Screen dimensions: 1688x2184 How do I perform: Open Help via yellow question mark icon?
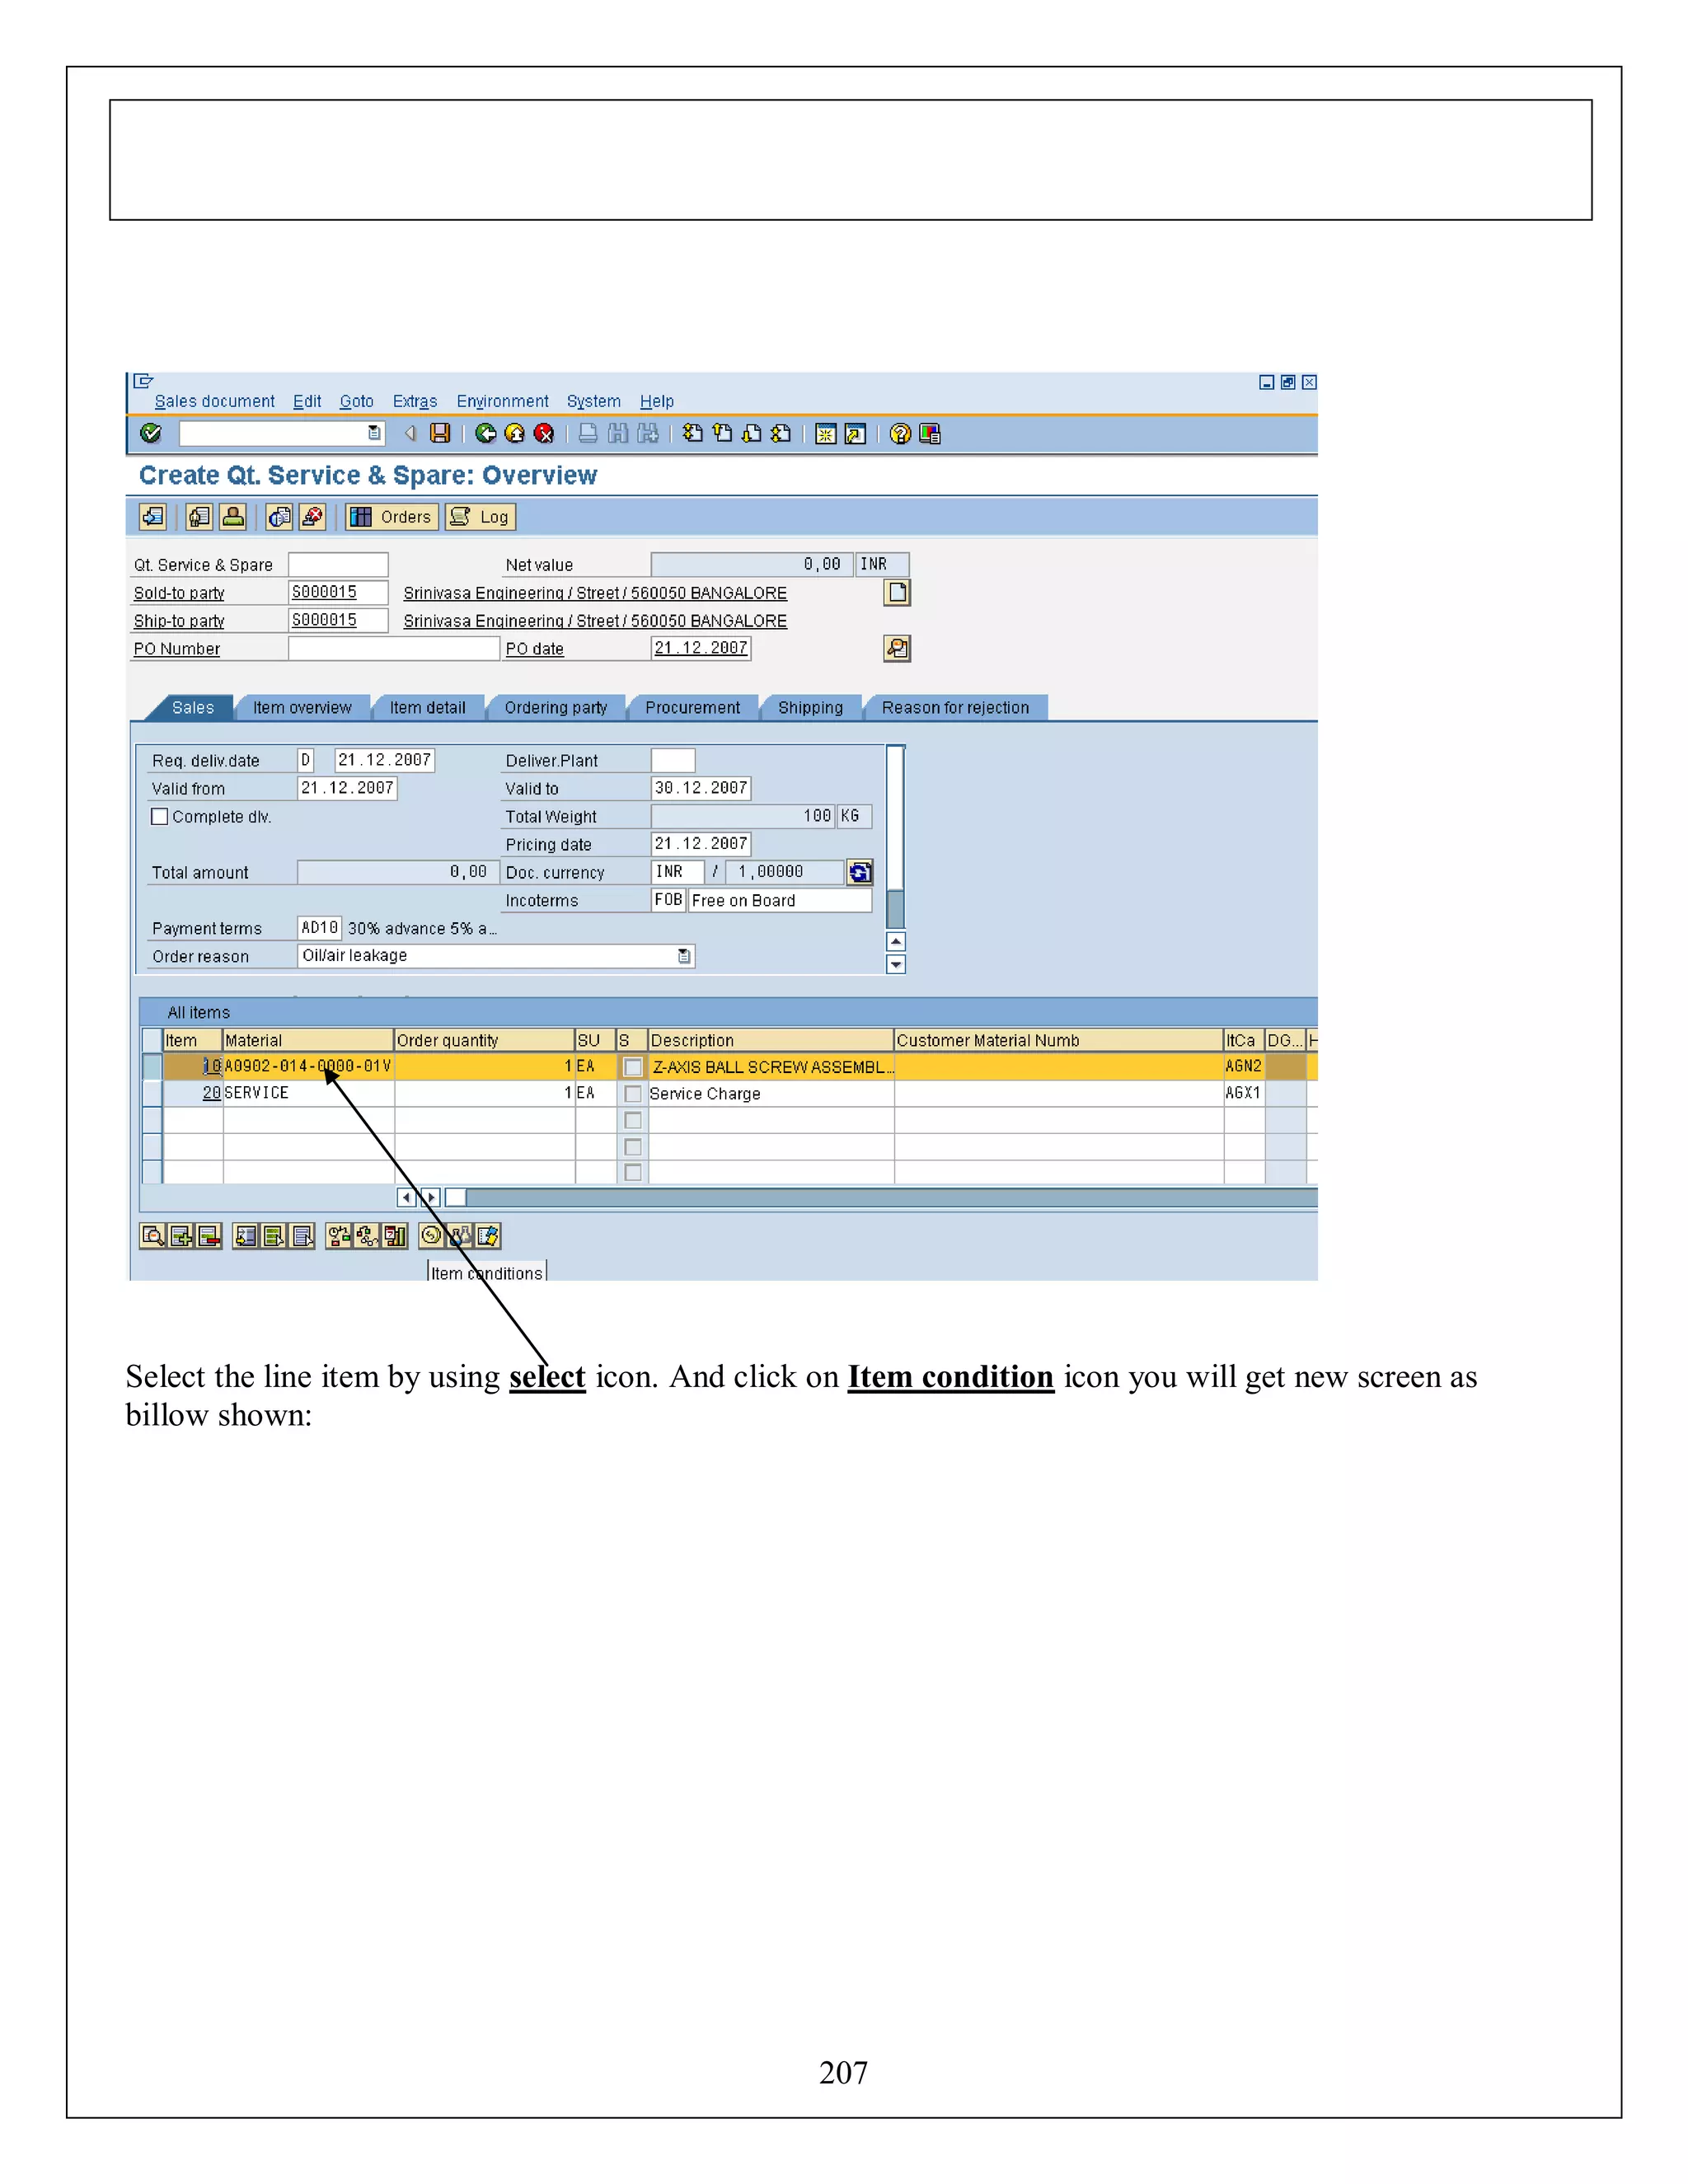tap(900, 433)
